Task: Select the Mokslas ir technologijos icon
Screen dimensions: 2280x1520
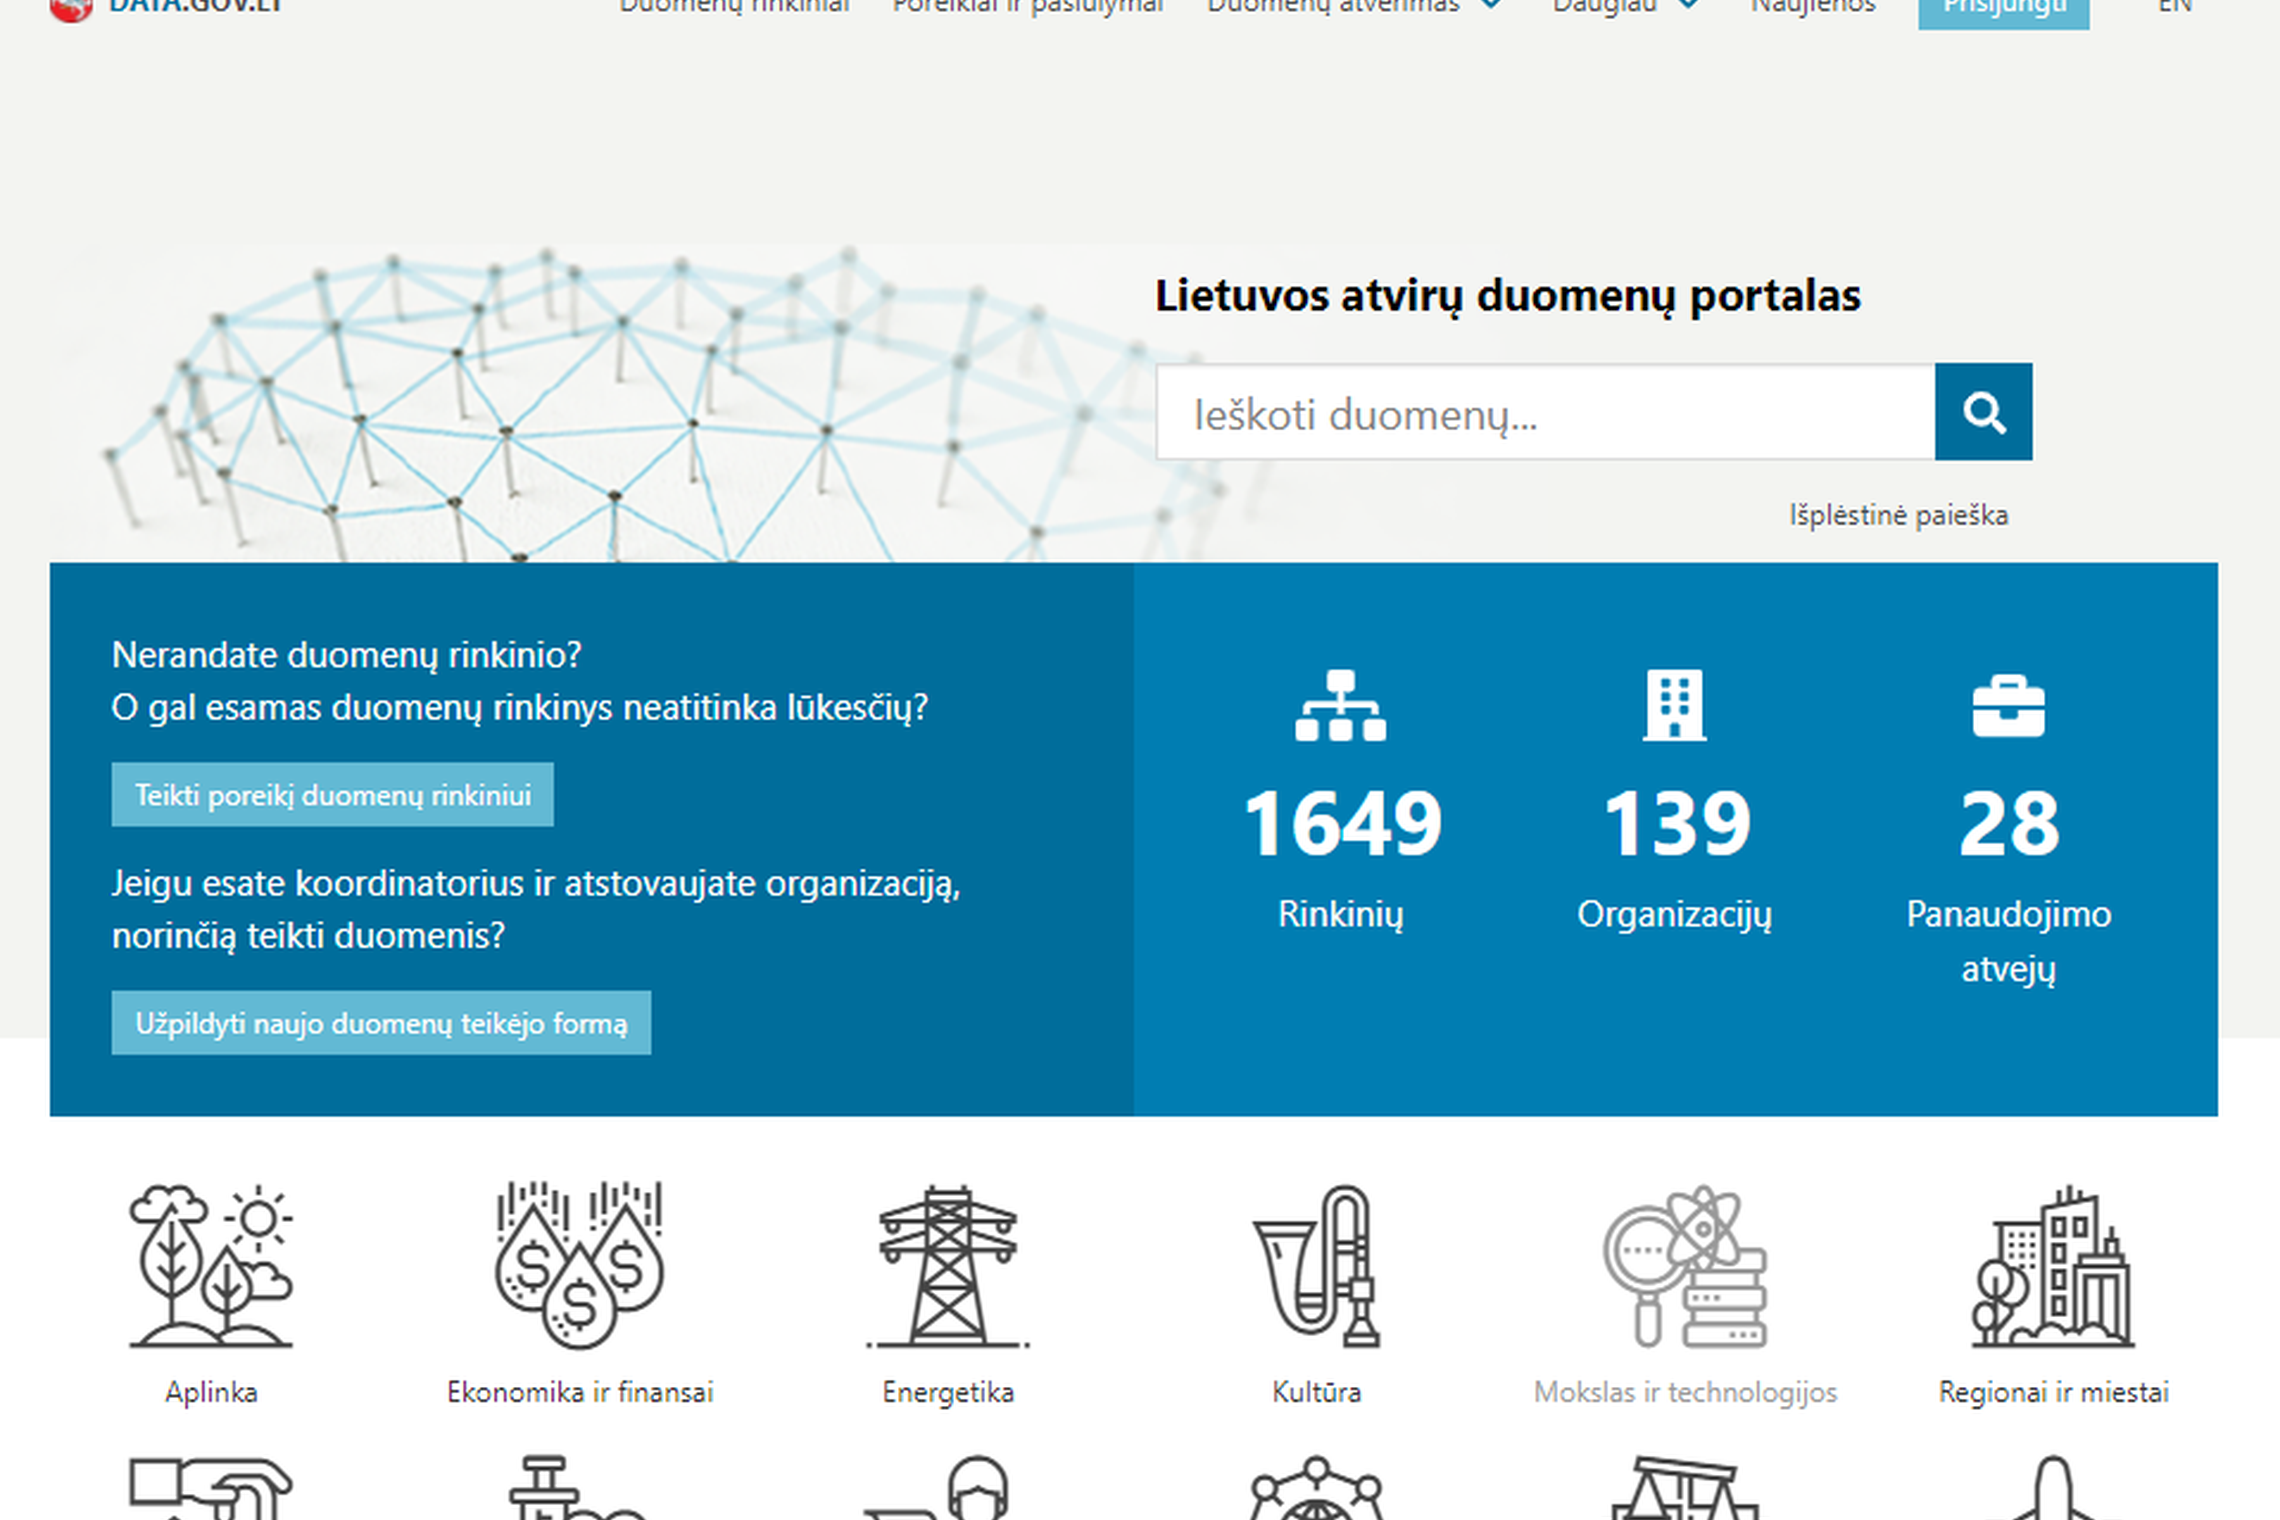Action: pyautogui.click(x=1685, y=1266)
